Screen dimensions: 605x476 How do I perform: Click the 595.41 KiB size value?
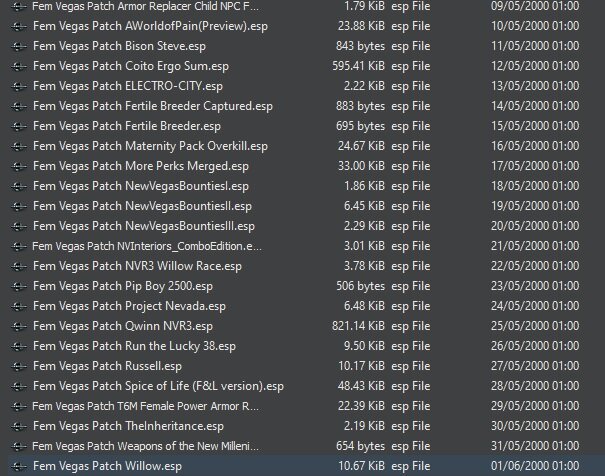click(x=358, y=66)
